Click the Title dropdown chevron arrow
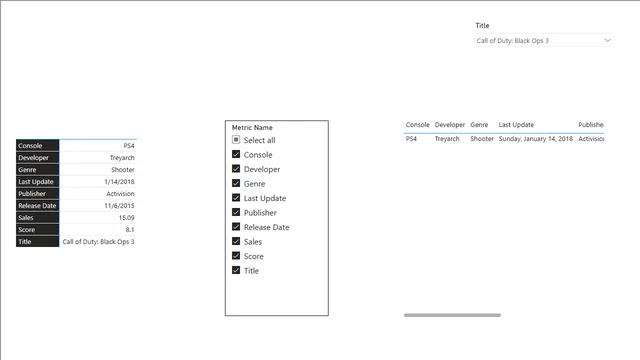Screen dimensions: 640x360 (x=607, y=40)
